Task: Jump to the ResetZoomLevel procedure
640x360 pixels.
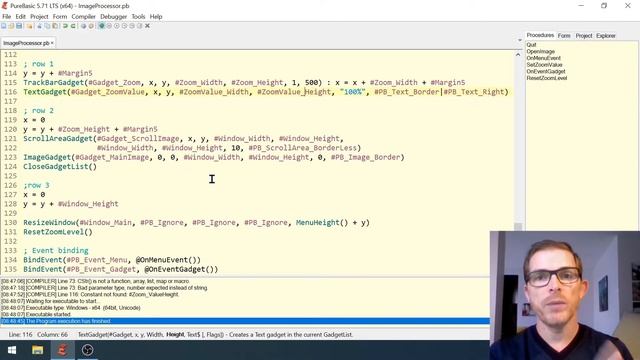Action: (547, 78)
